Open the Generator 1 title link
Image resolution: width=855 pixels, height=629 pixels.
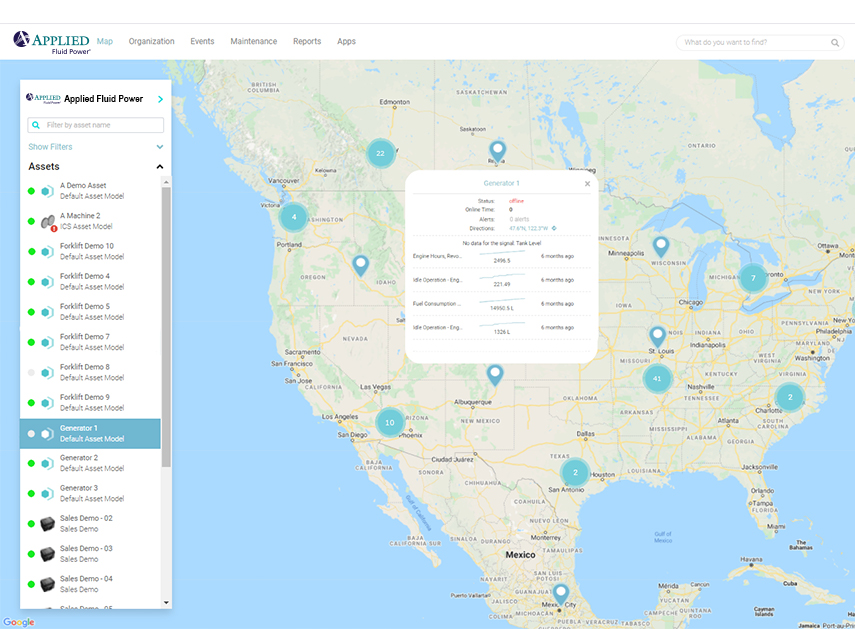point(502,183)
